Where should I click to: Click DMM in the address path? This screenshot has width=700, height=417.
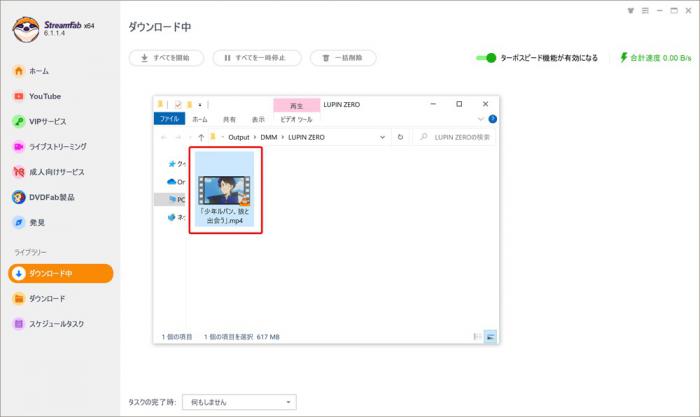[269, 137]
